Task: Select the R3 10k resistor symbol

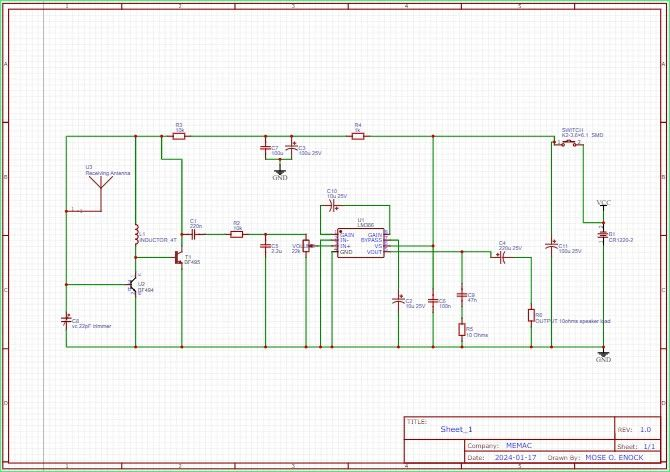Action: (179, 136)
